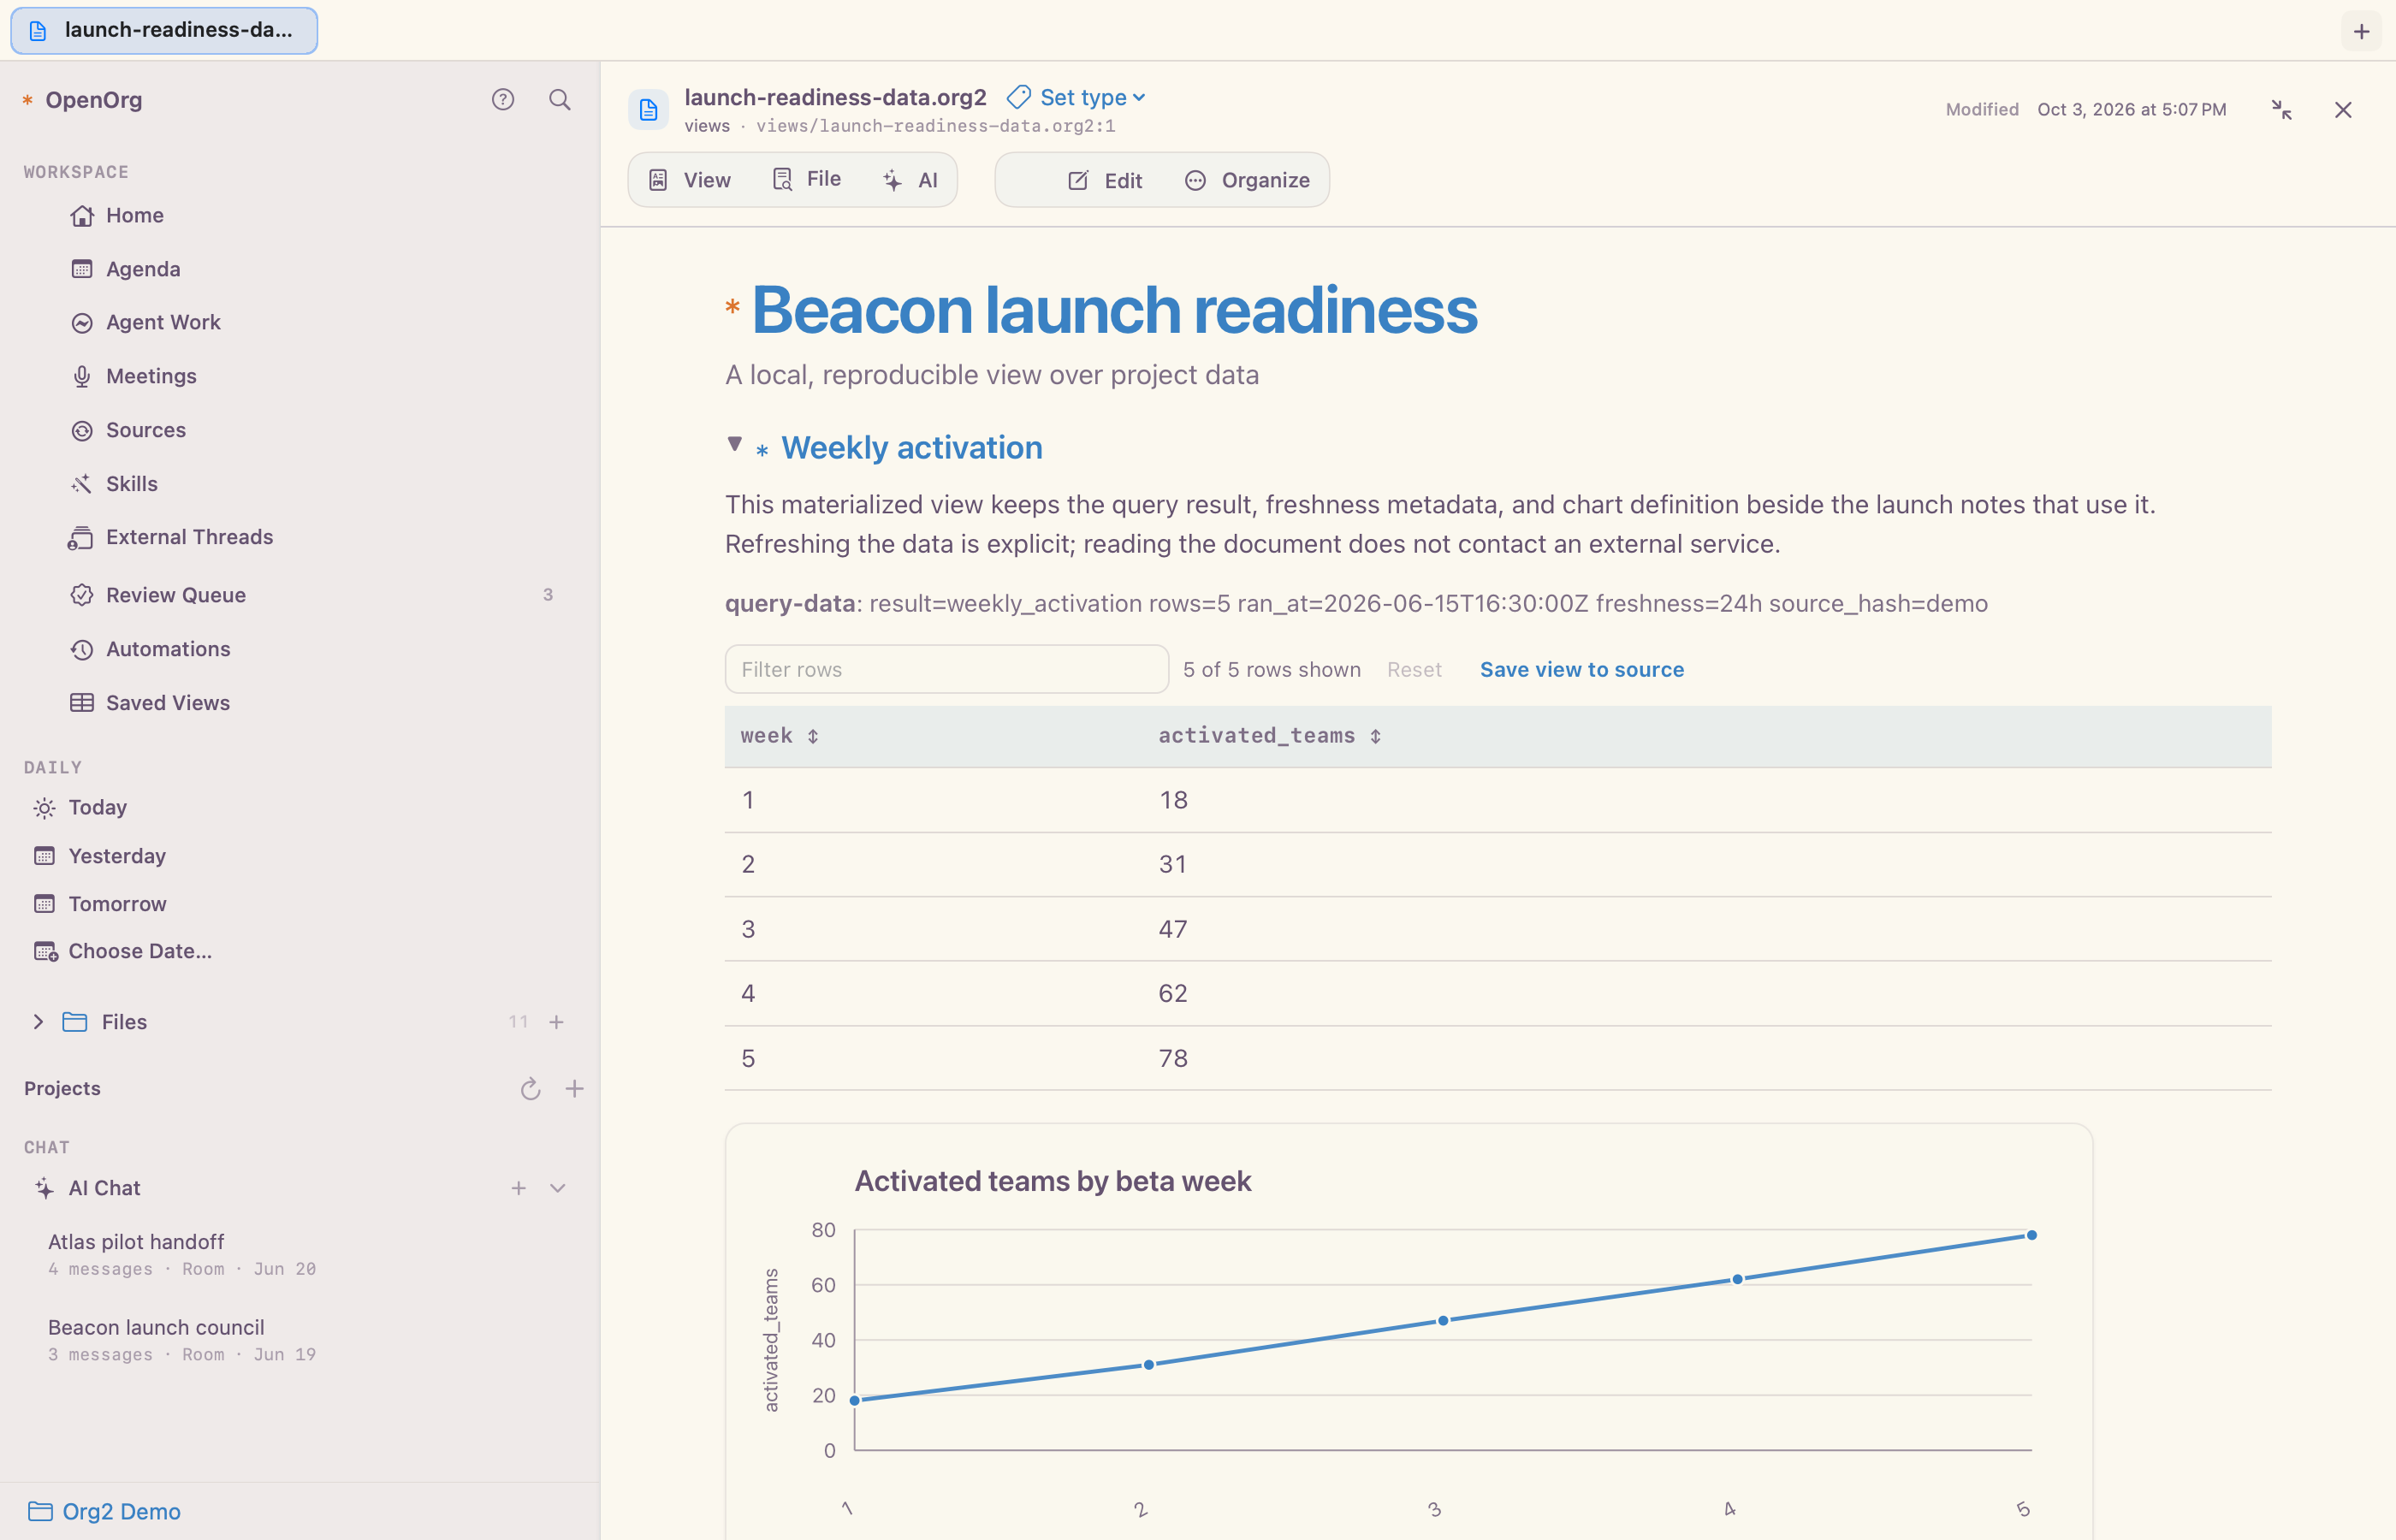Collapse the document pane with shrink icon
2396x1540 pixels.
click(2282, 110)
